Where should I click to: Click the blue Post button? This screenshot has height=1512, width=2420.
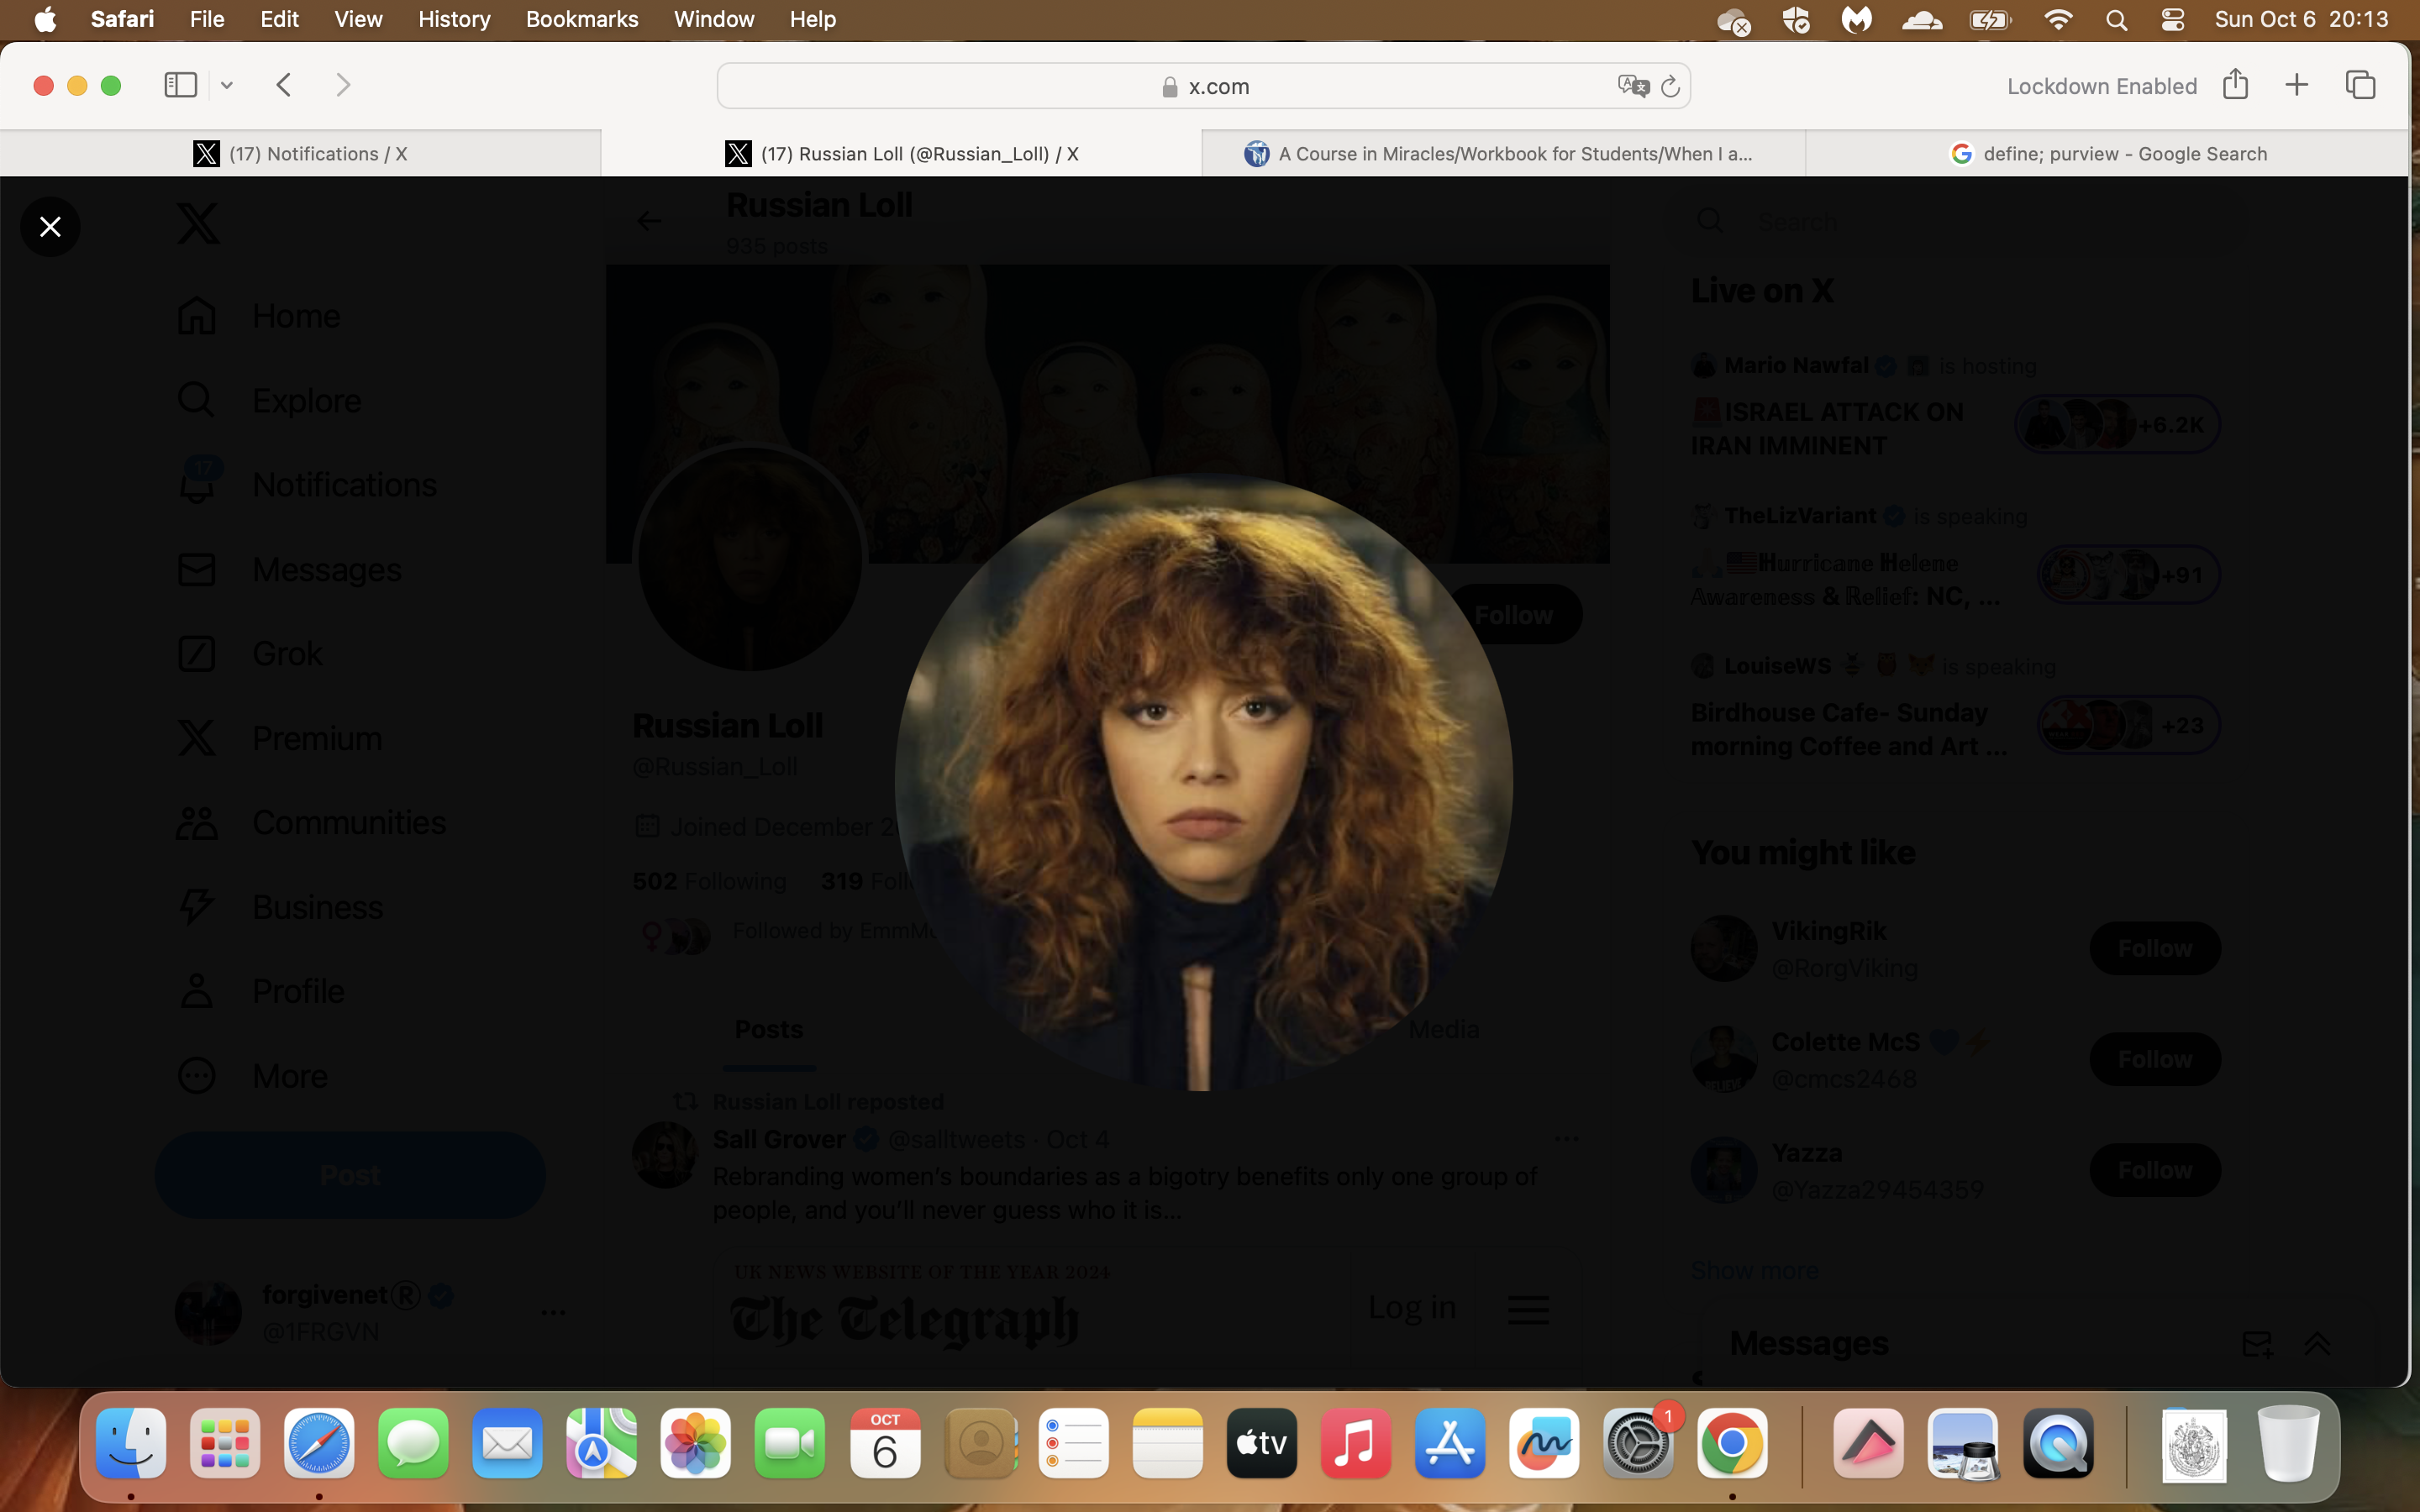pos(350,1175)
